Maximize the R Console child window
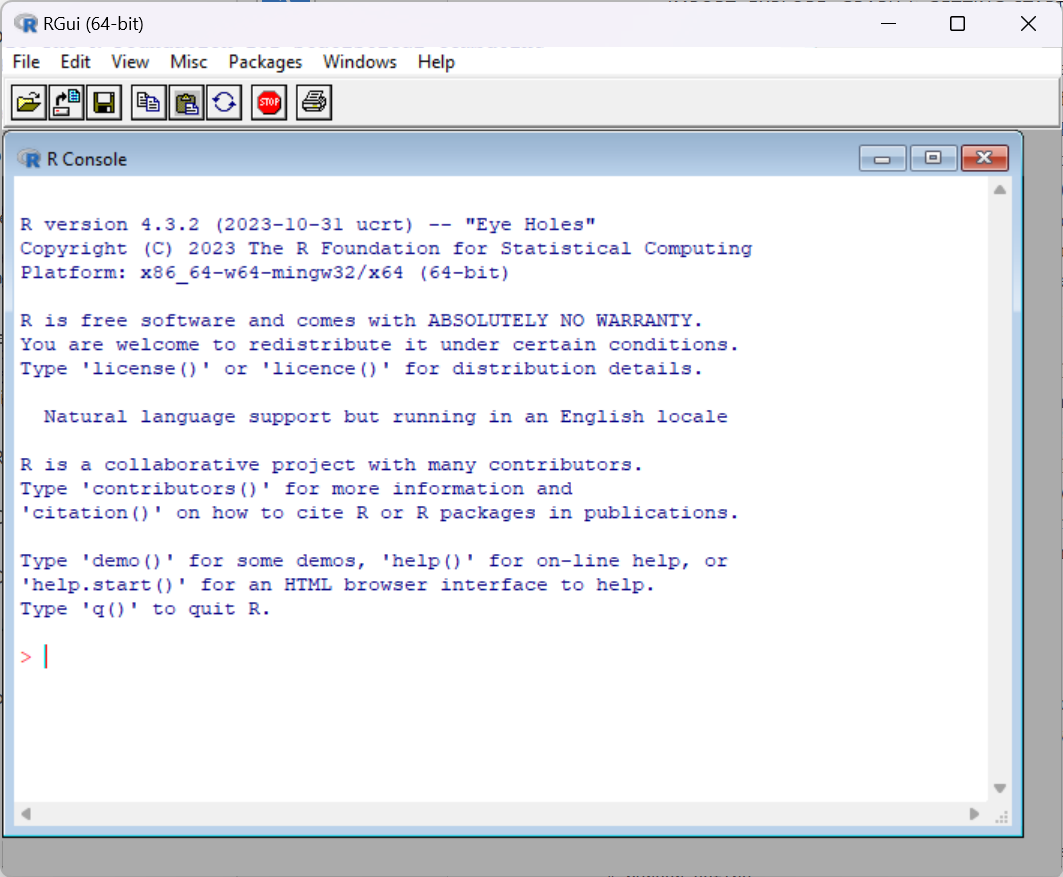The width and height of the screenshot is (1063, 877). (933, 158)
